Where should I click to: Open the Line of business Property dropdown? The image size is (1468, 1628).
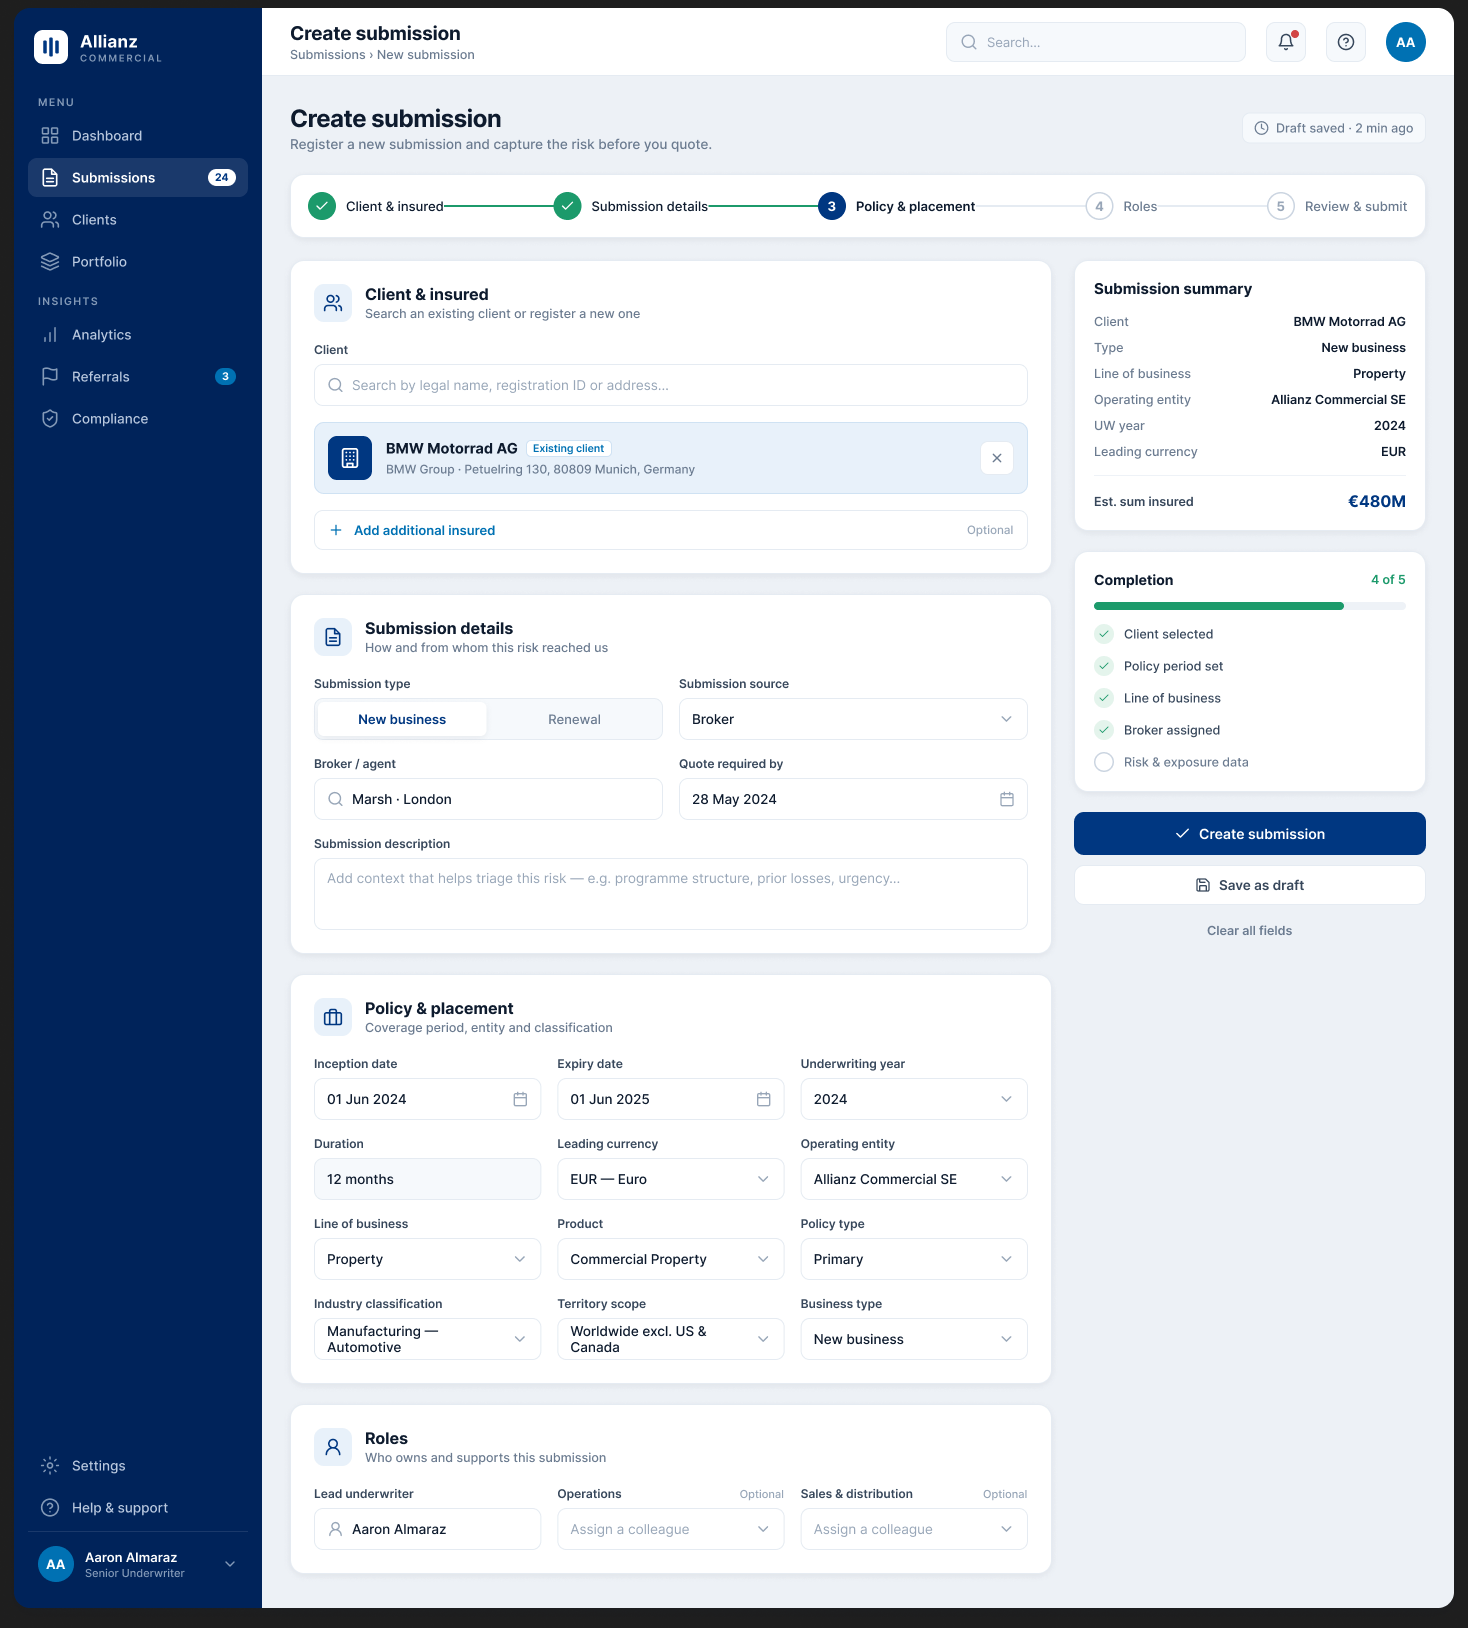tap(427, 1259)
